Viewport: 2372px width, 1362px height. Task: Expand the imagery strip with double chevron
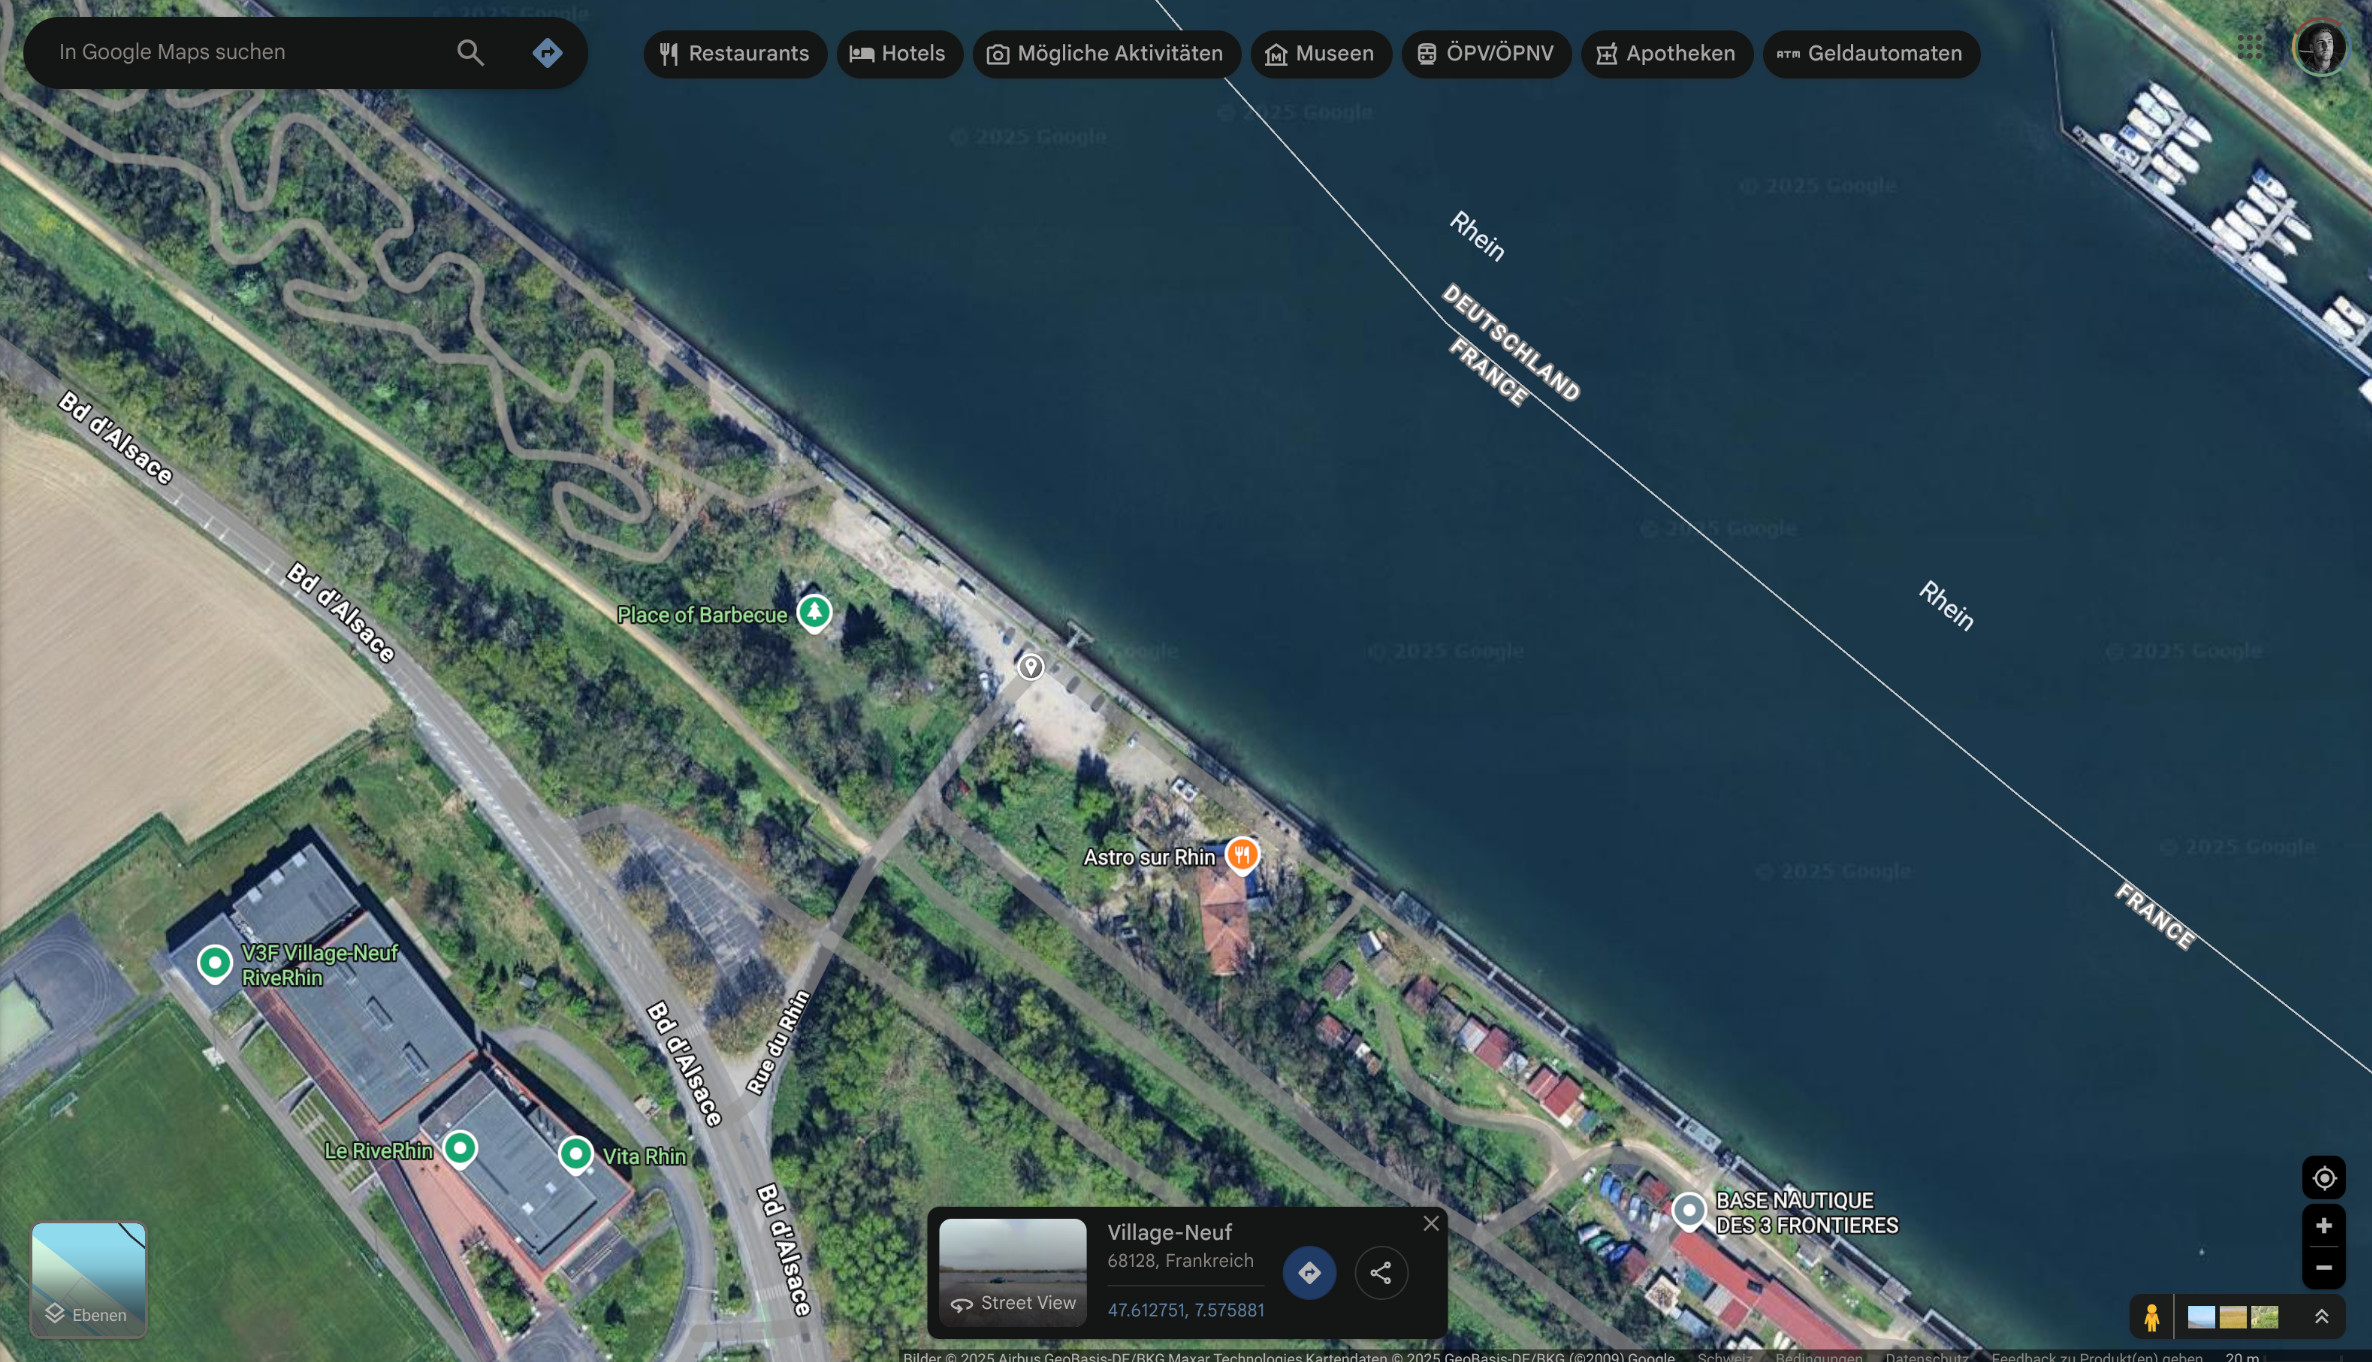(2322, 1317)
